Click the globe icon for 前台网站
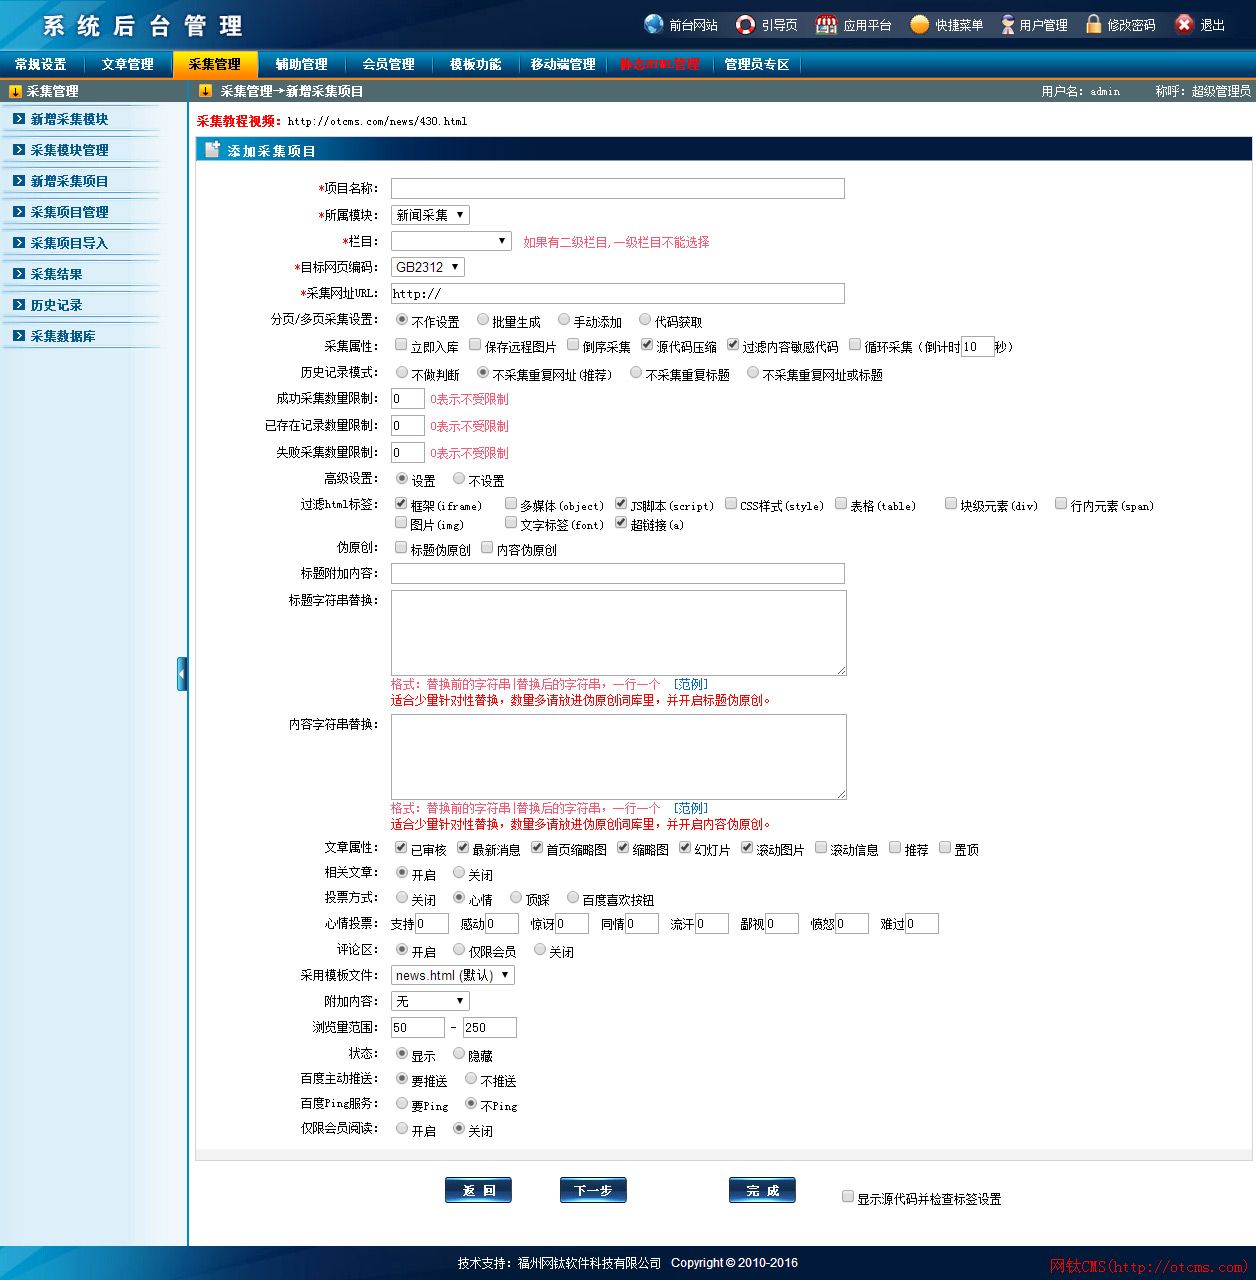 (654, 24)
